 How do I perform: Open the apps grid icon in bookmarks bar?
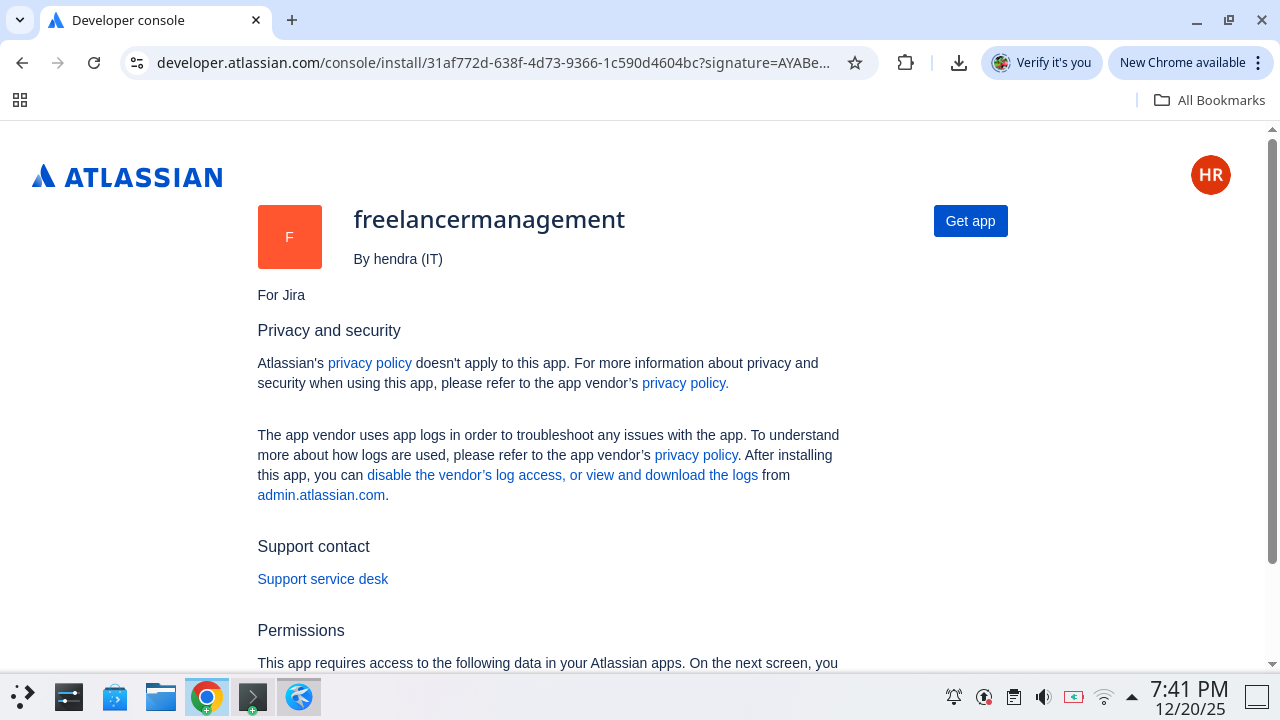[x=20, y=100]
